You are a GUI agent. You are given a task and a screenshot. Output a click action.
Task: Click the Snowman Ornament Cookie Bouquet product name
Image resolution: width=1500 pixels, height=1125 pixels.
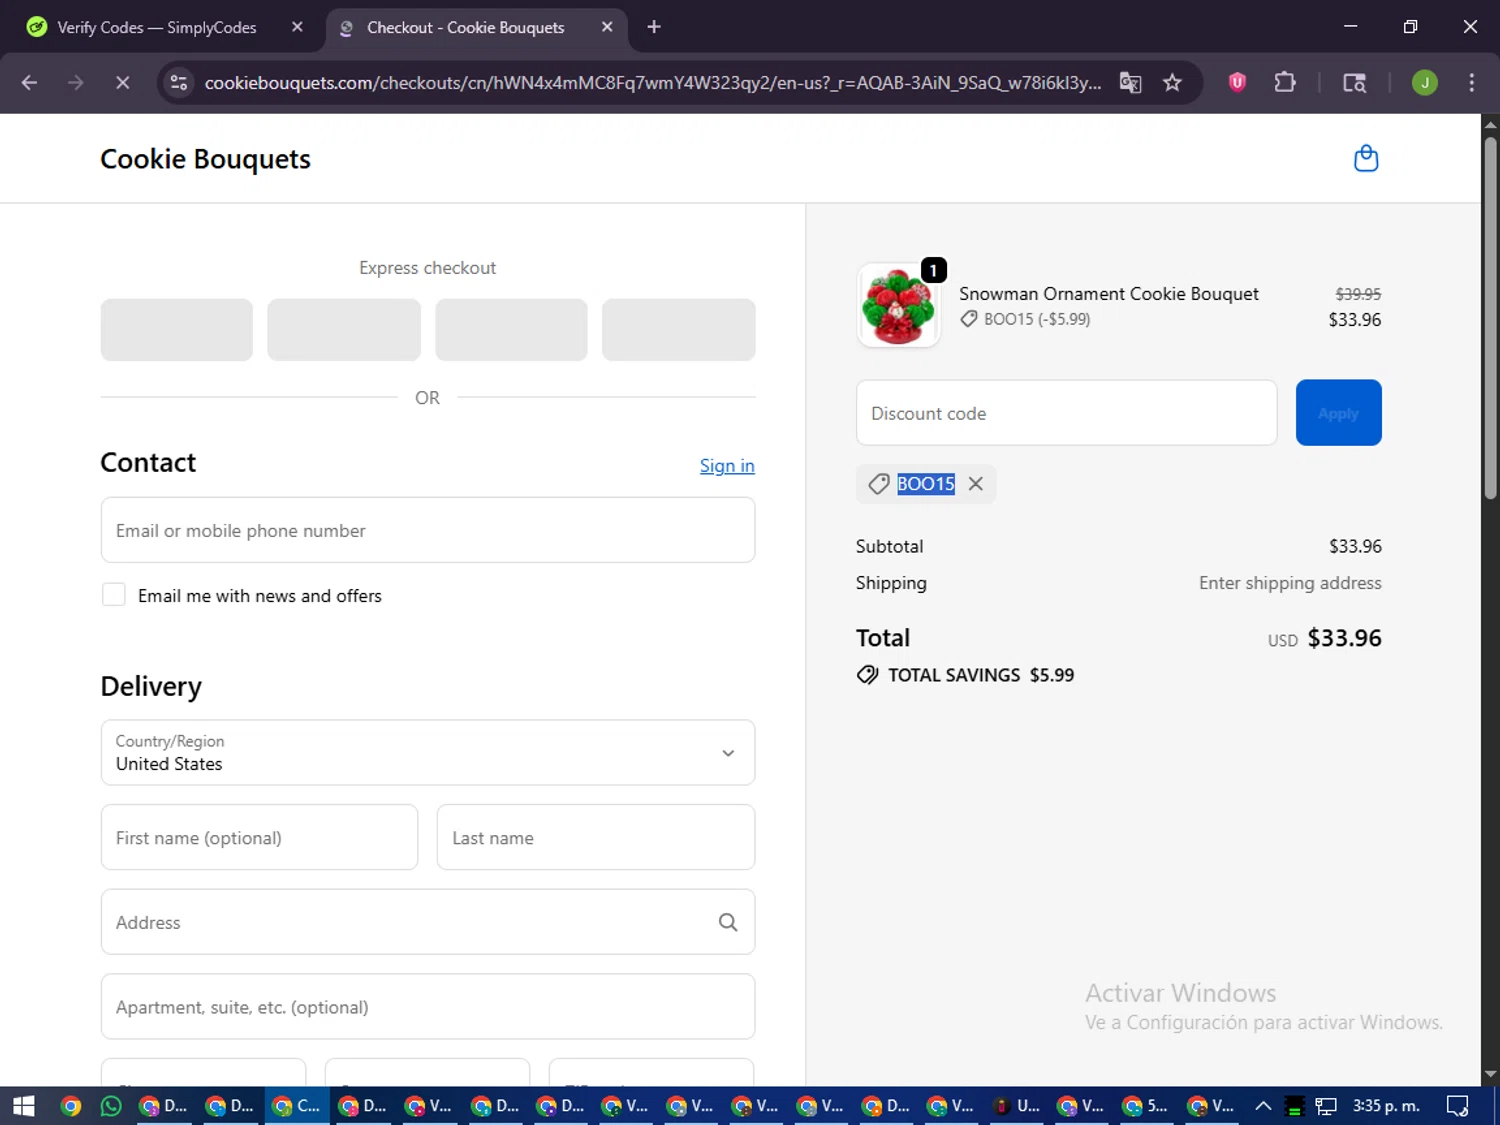(x=1108, y=294)
